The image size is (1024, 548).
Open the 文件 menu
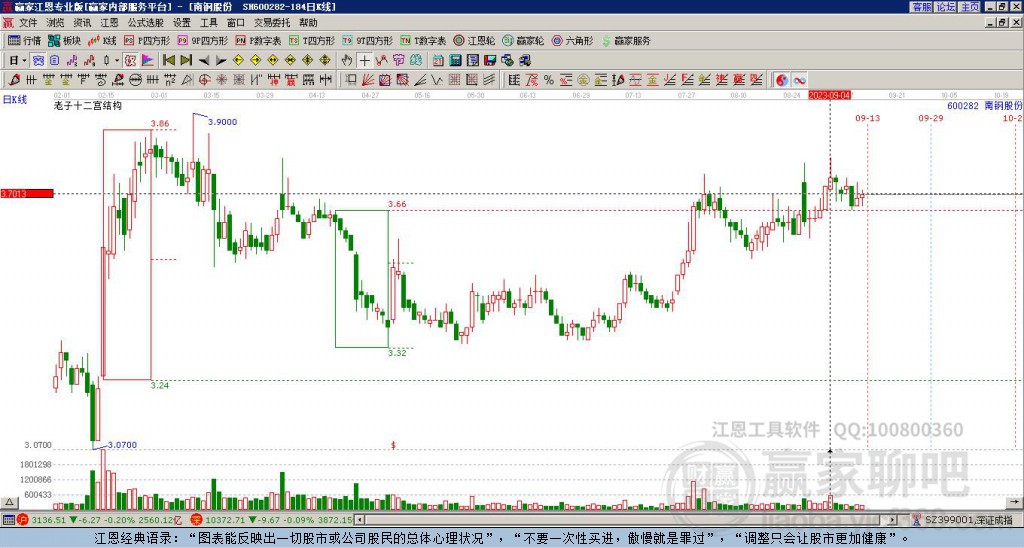(x=28, y=23)
